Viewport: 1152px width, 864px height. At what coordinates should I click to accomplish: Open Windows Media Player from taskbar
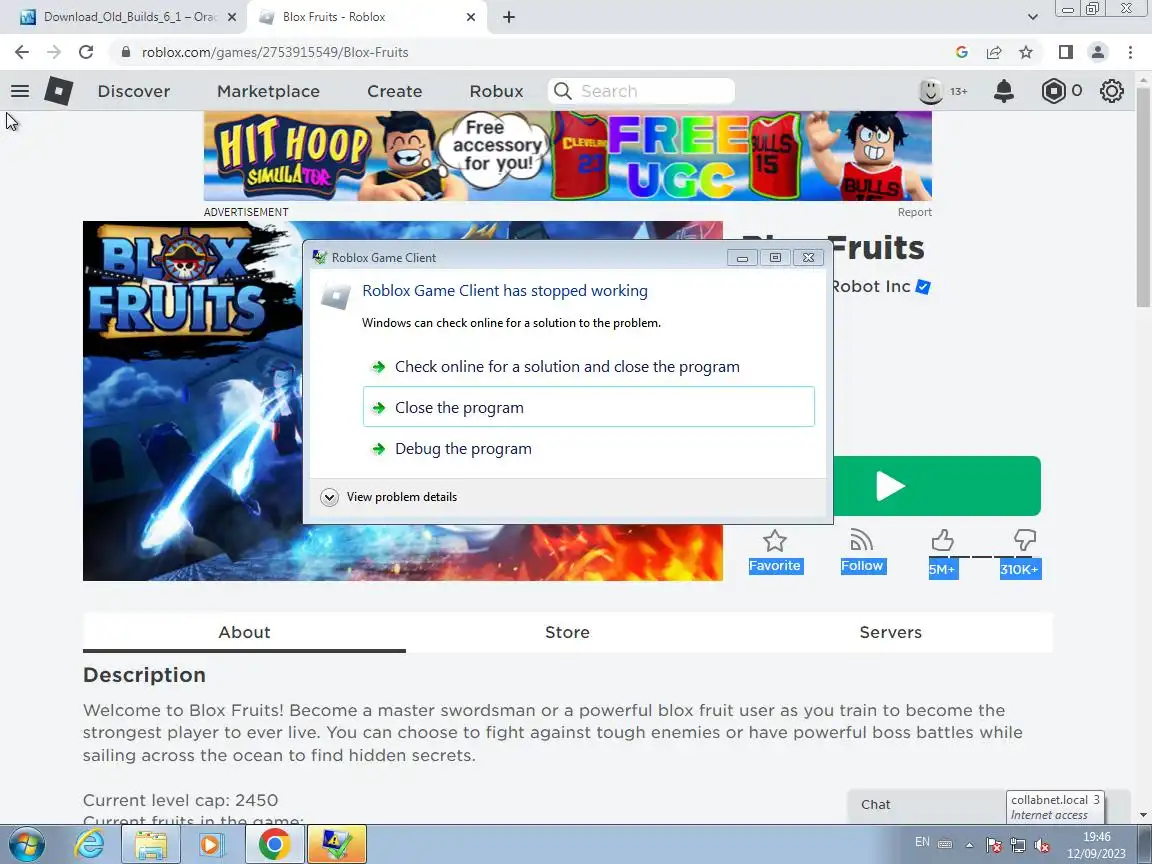(210, 844)
